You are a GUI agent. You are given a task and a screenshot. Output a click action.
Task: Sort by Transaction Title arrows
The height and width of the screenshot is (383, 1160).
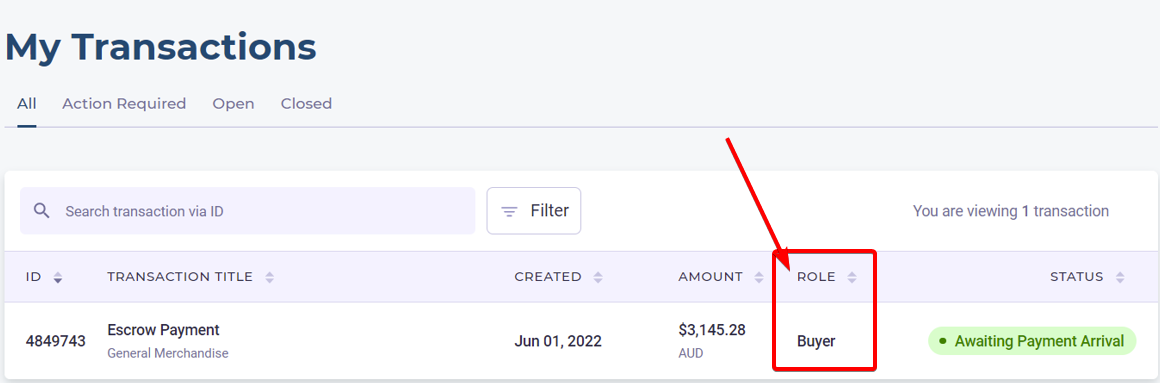[269, 277]
